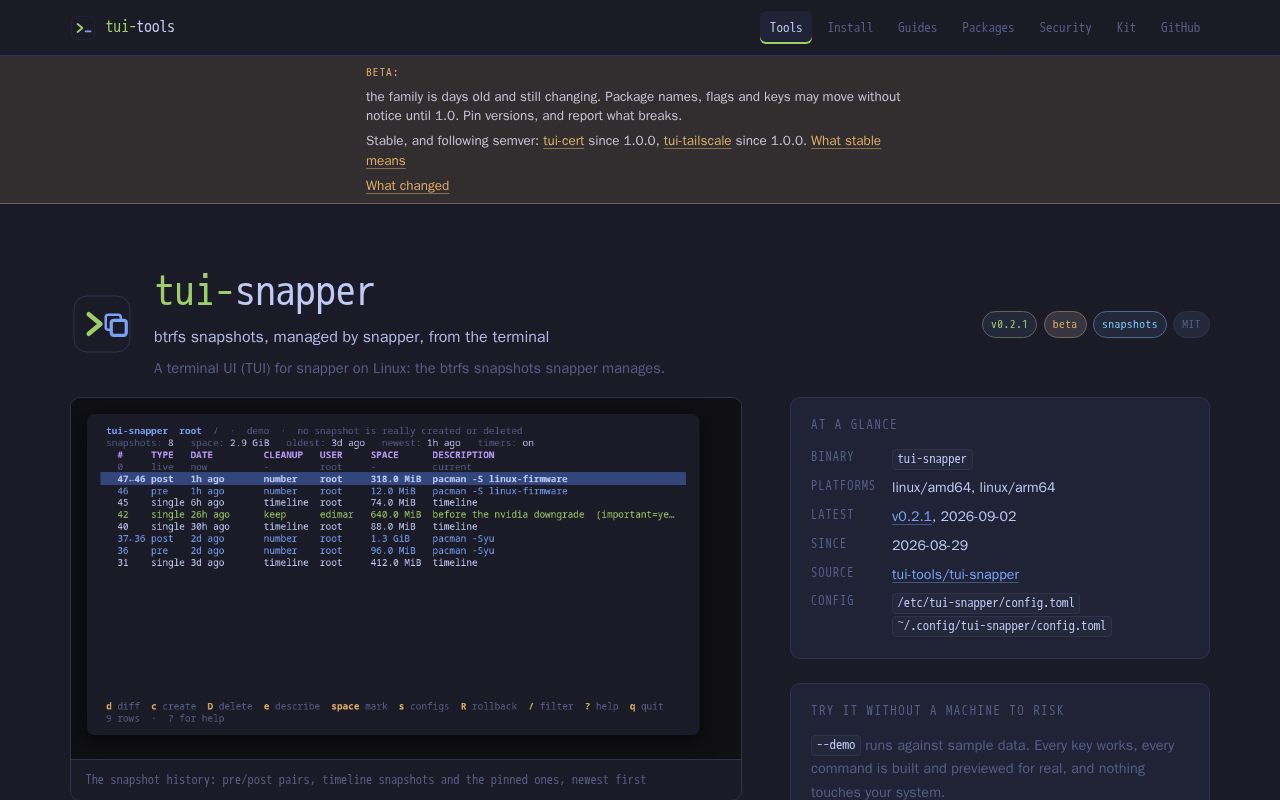The width and height of the screenshot is (1280, 800).
Task: Click the "2026-08-29" since date
Action: coord(930,546)
